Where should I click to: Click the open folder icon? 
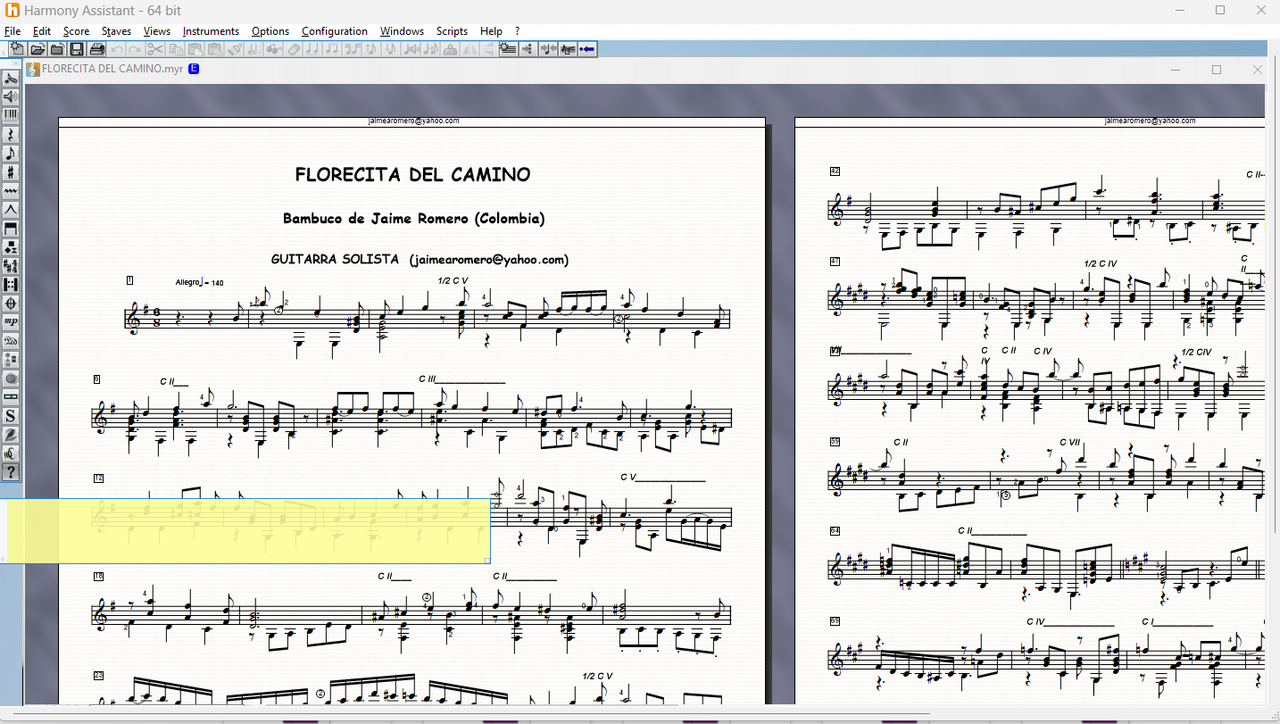[37, 49]
